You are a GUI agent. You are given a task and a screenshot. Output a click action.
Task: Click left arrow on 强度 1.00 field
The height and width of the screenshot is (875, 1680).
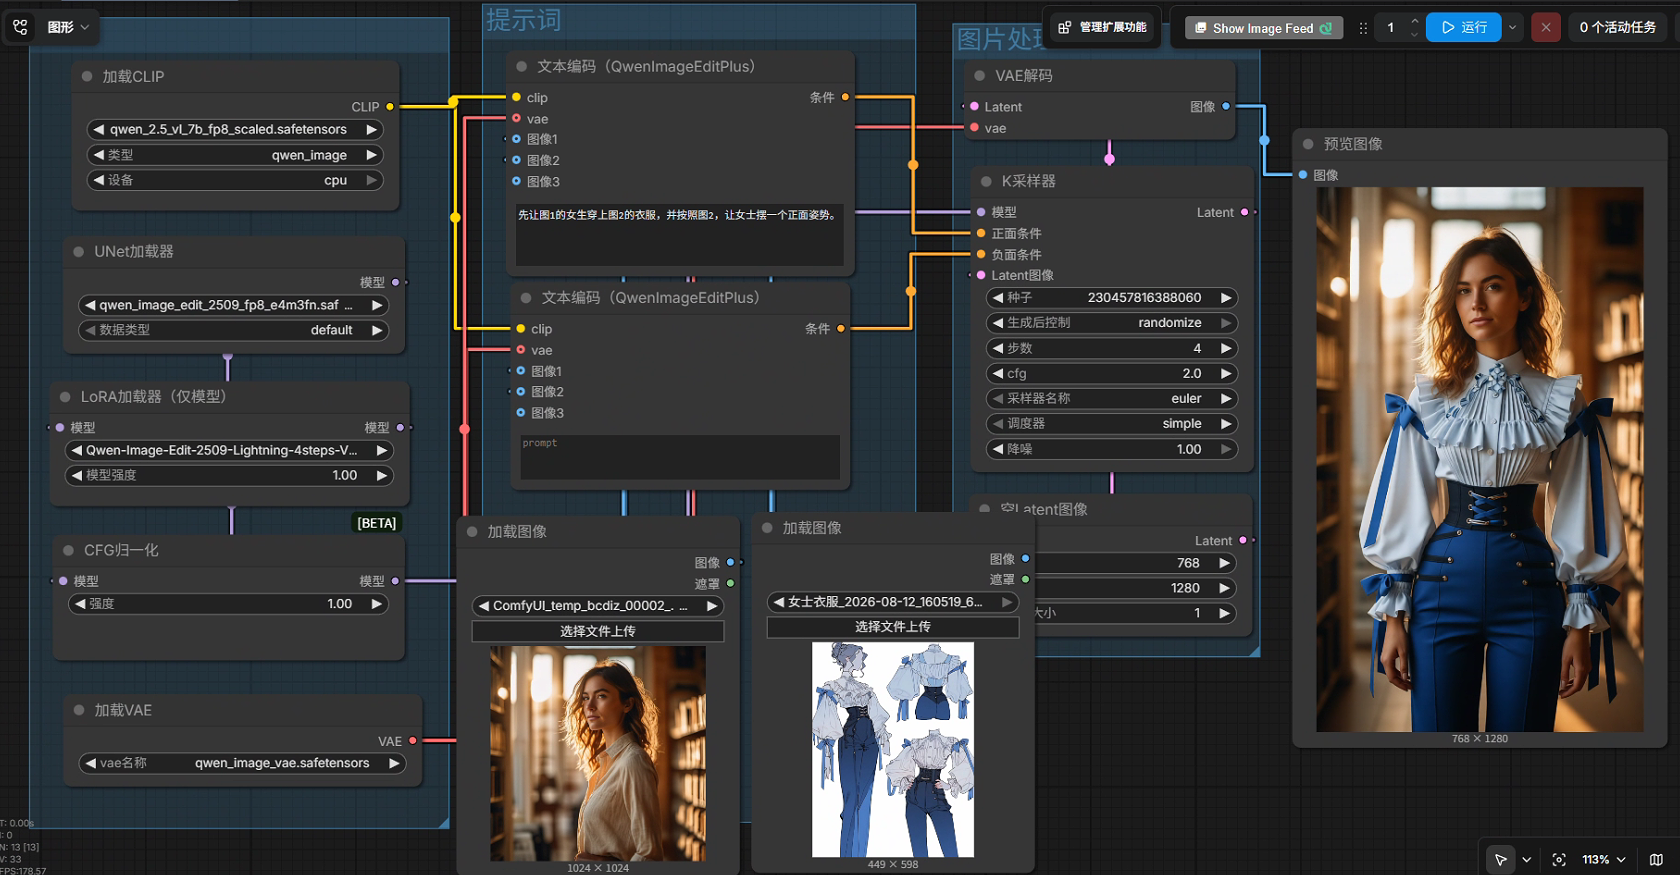[x=80, y=604]
